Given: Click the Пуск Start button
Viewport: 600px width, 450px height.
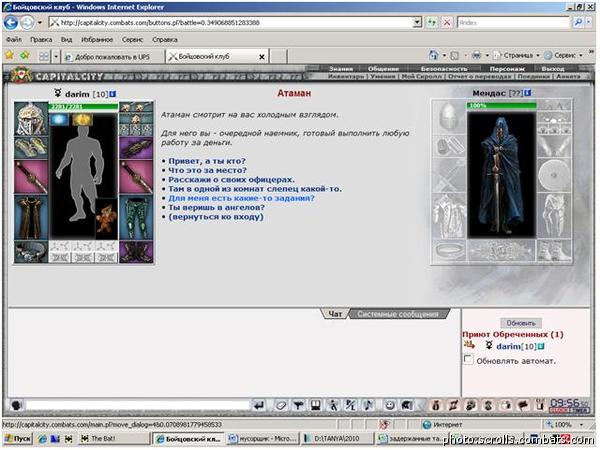Looking at the screenshot, I should point(18,439).
